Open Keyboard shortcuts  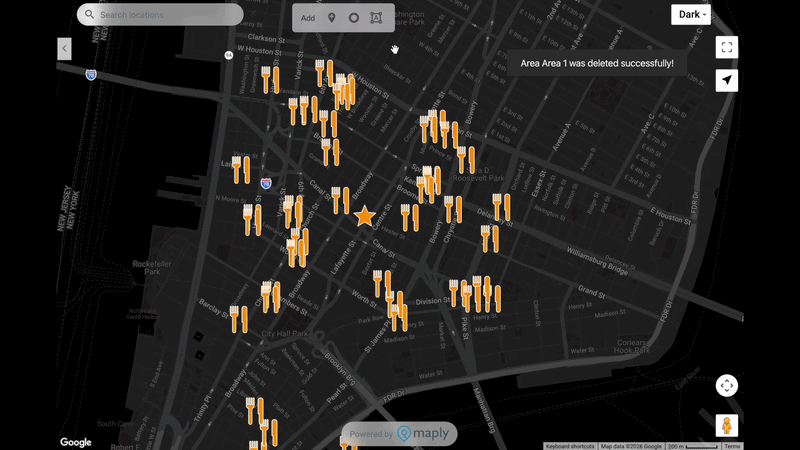570,446
